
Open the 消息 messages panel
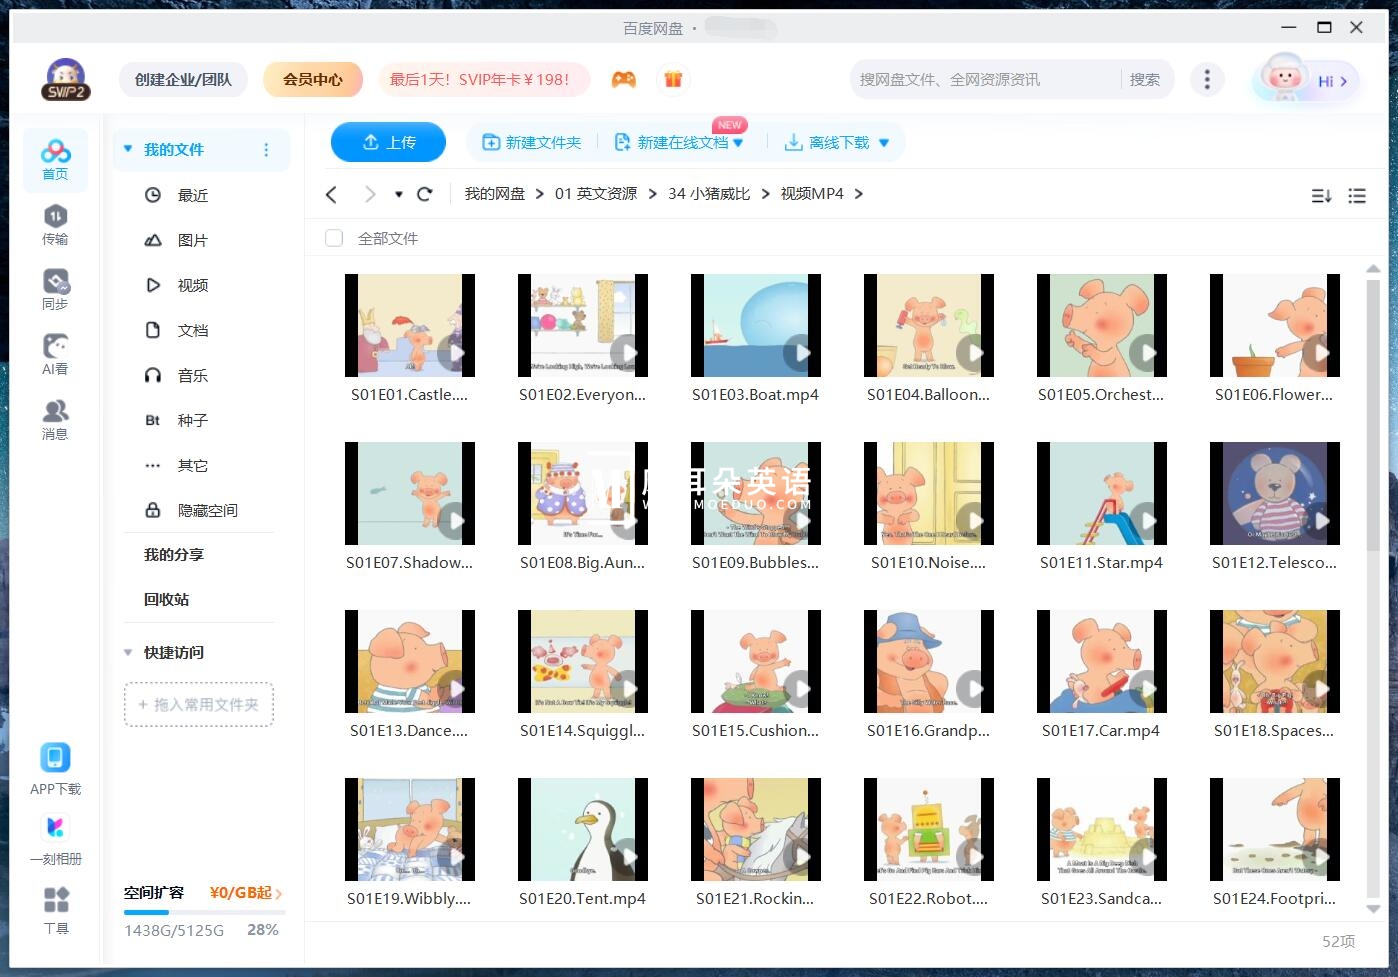(x=55, y=418)
